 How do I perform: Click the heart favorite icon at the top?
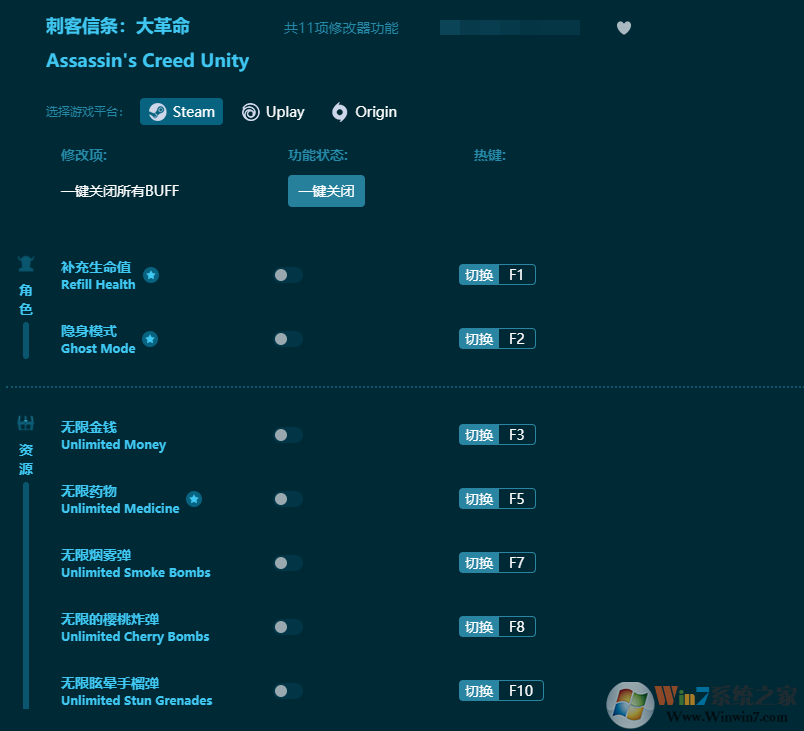point(624,28)
